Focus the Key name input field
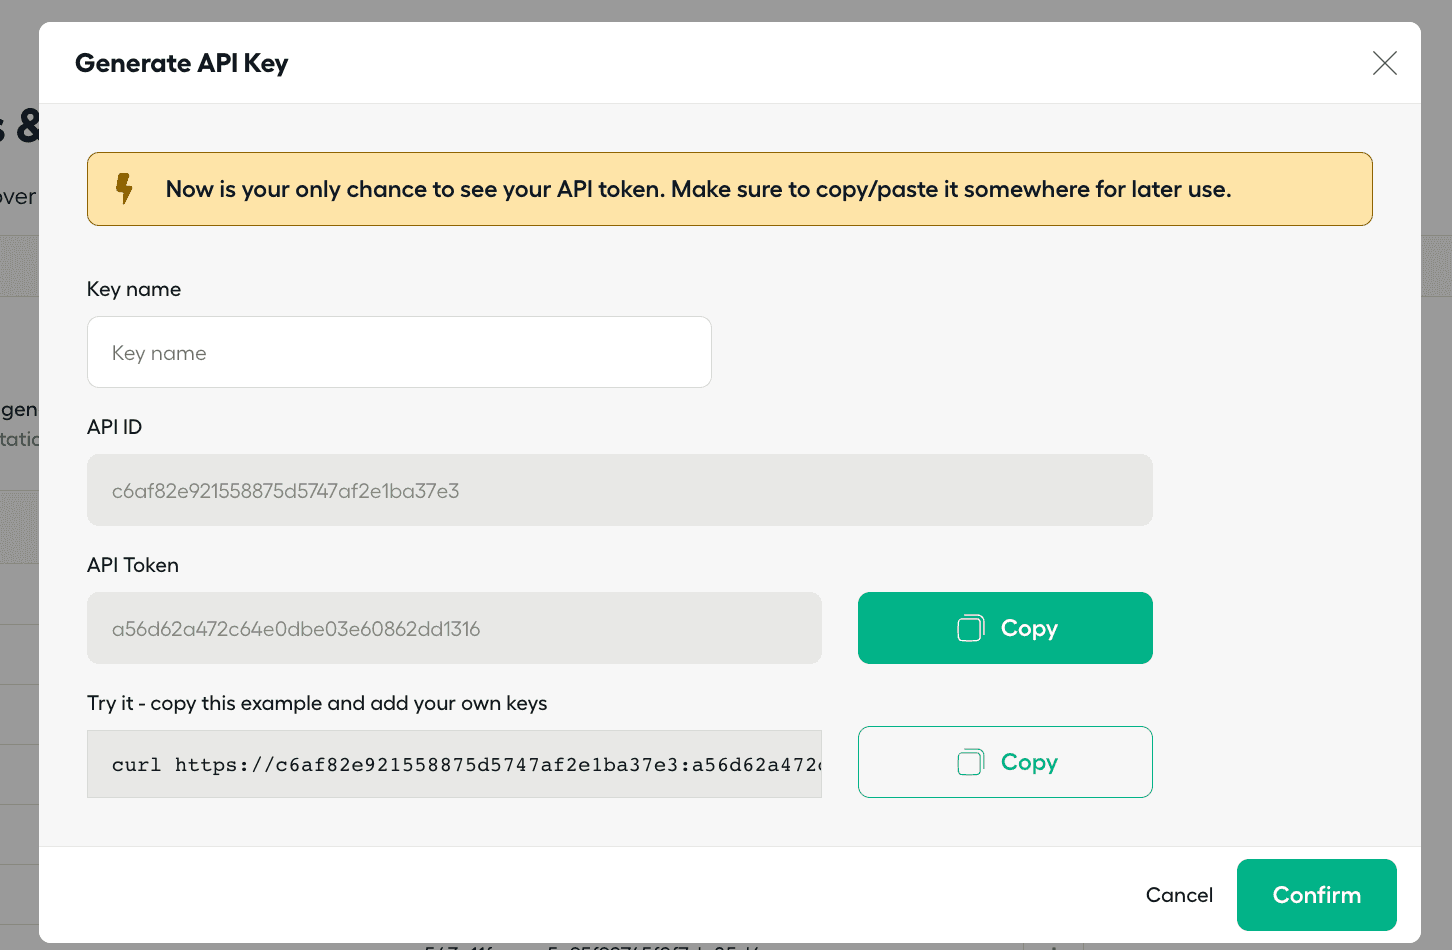 (399, 352)
